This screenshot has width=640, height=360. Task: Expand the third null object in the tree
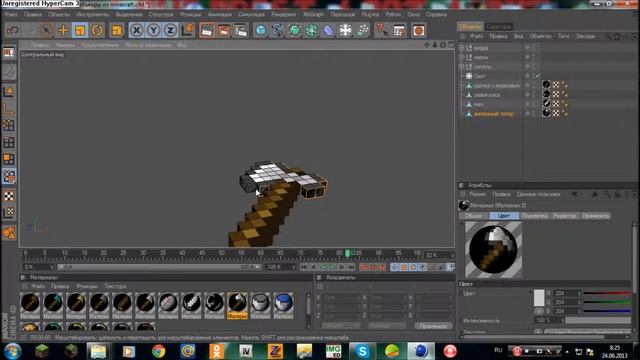pyautogui.click(x=462, y=67)
